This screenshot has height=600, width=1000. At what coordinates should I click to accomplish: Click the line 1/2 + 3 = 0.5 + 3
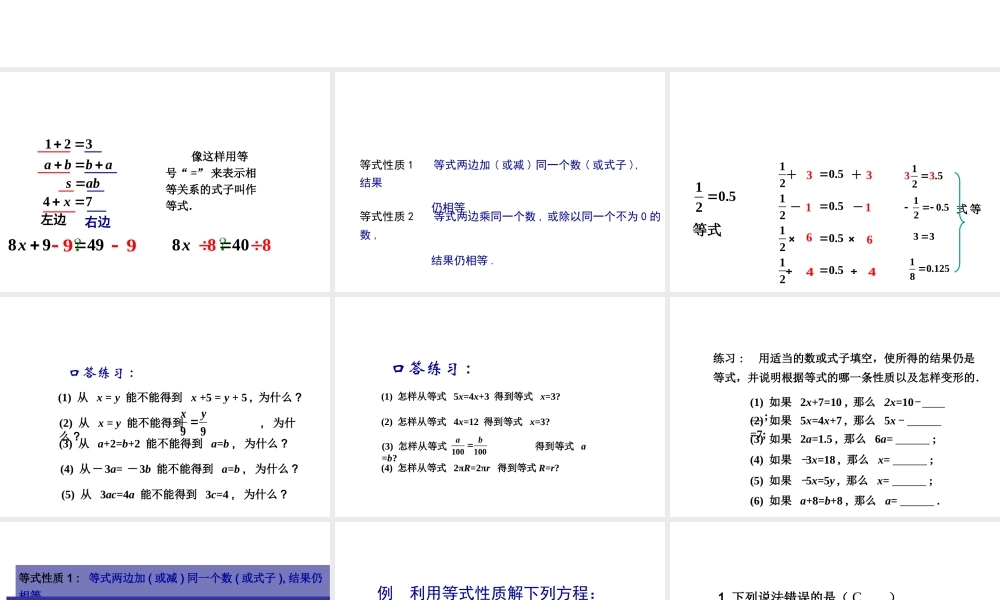pos(825,175)
